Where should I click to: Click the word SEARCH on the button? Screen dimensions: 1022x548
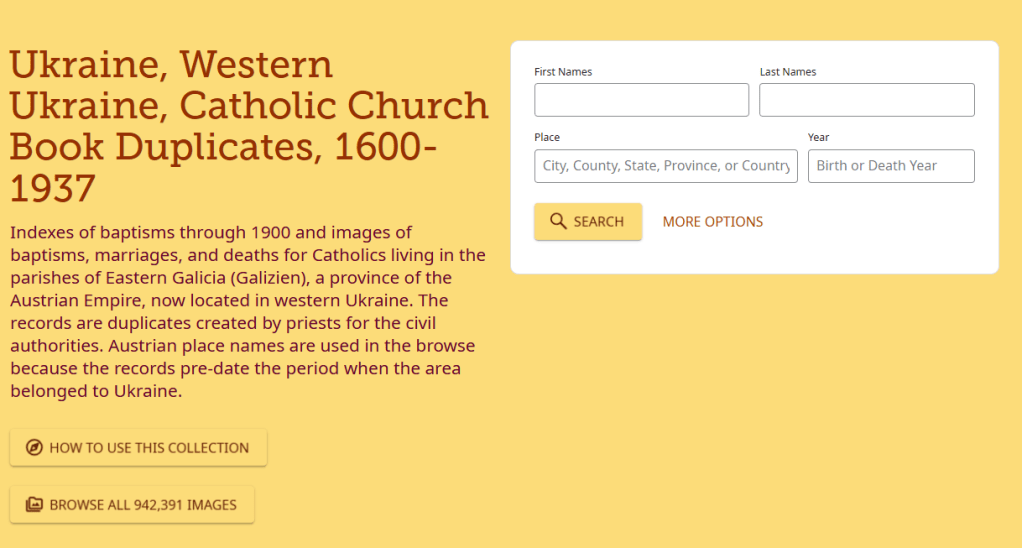(598, 222)
